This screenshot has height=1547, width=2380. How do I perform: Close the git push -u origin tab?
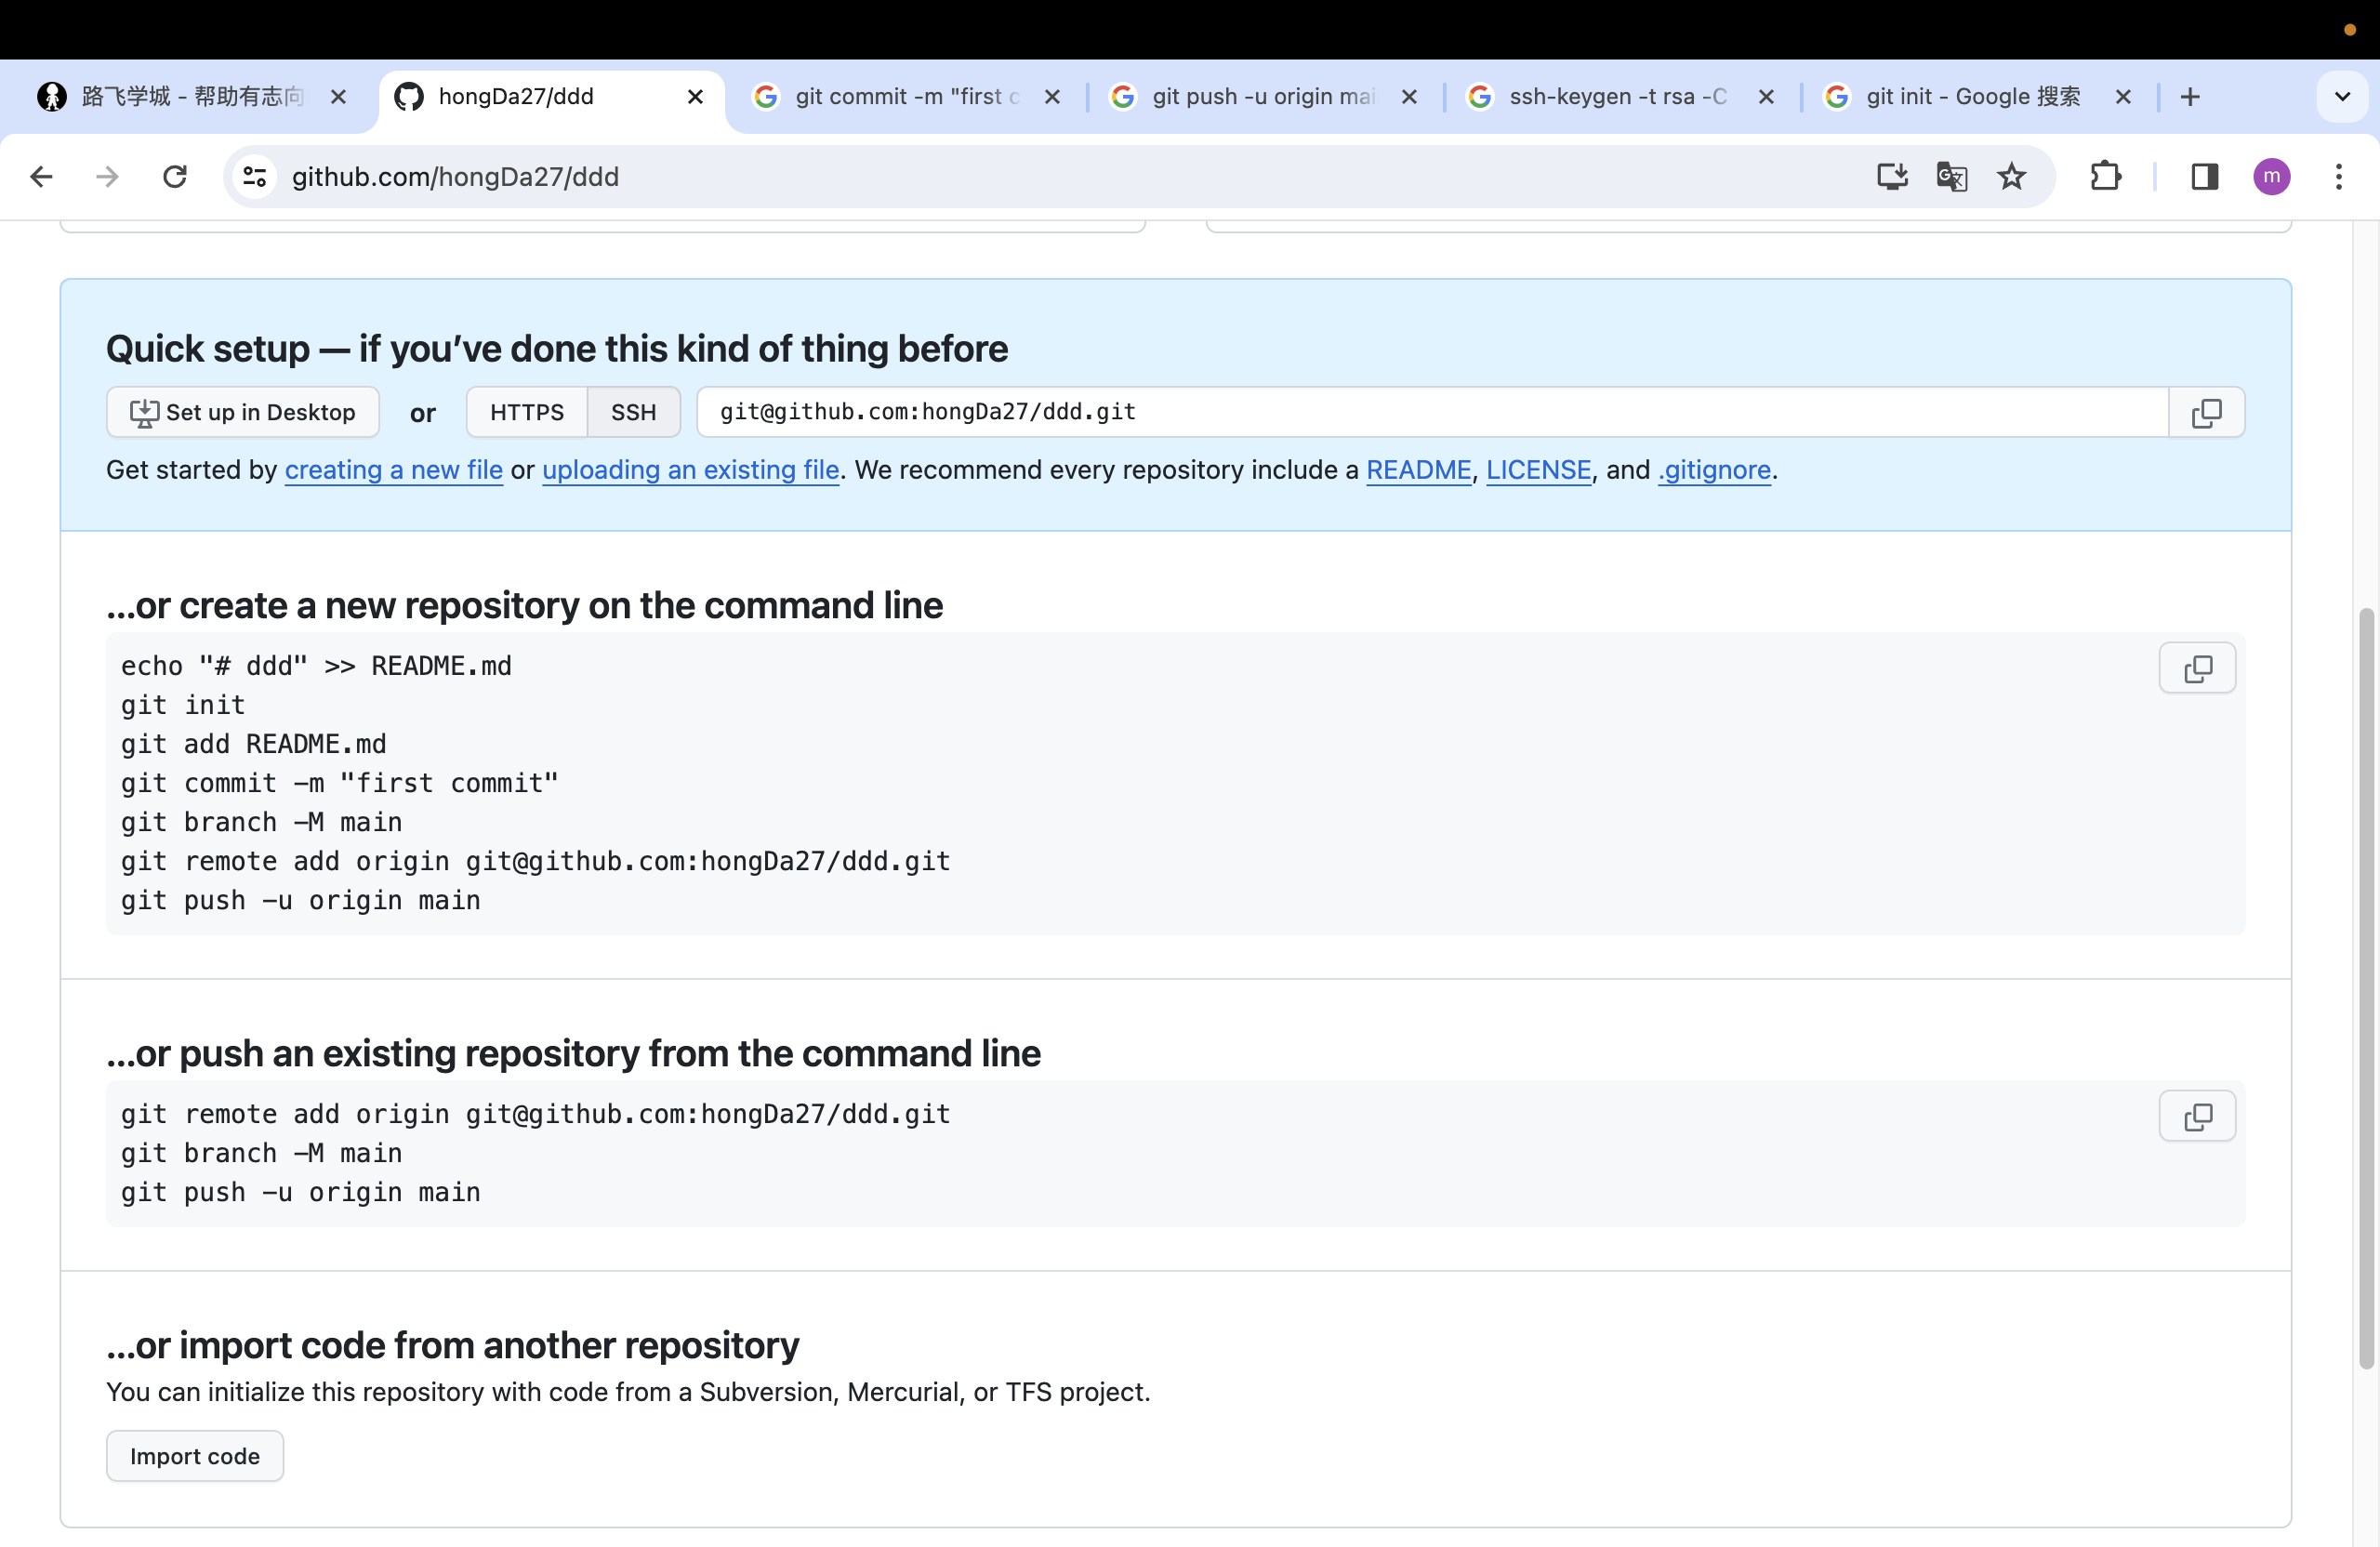tap(1409, 96)
